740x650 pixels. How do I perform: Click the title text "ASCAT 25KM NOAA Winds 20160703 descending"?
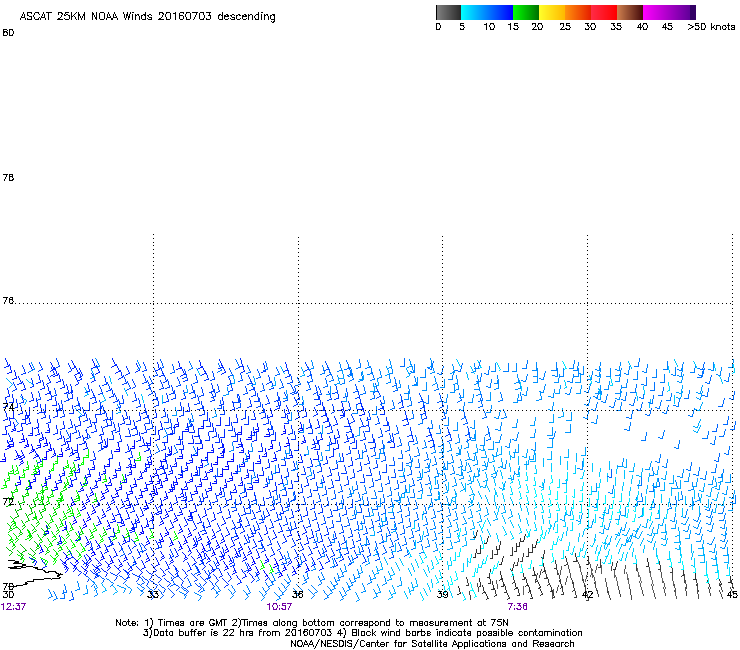147,17
